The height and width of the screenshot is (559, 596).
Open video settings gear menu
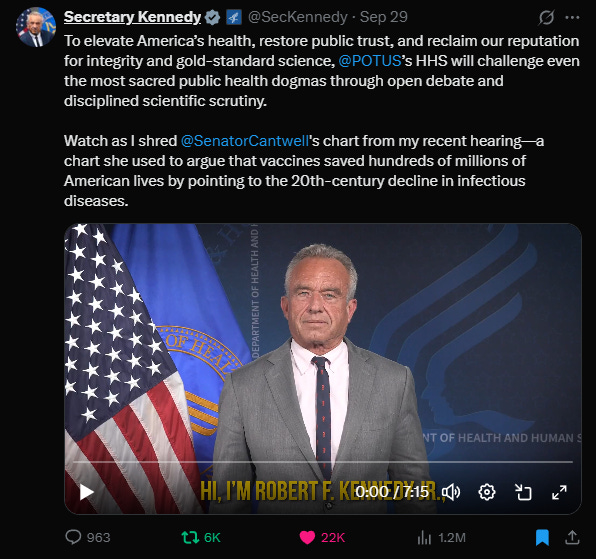tap(487, 492)
